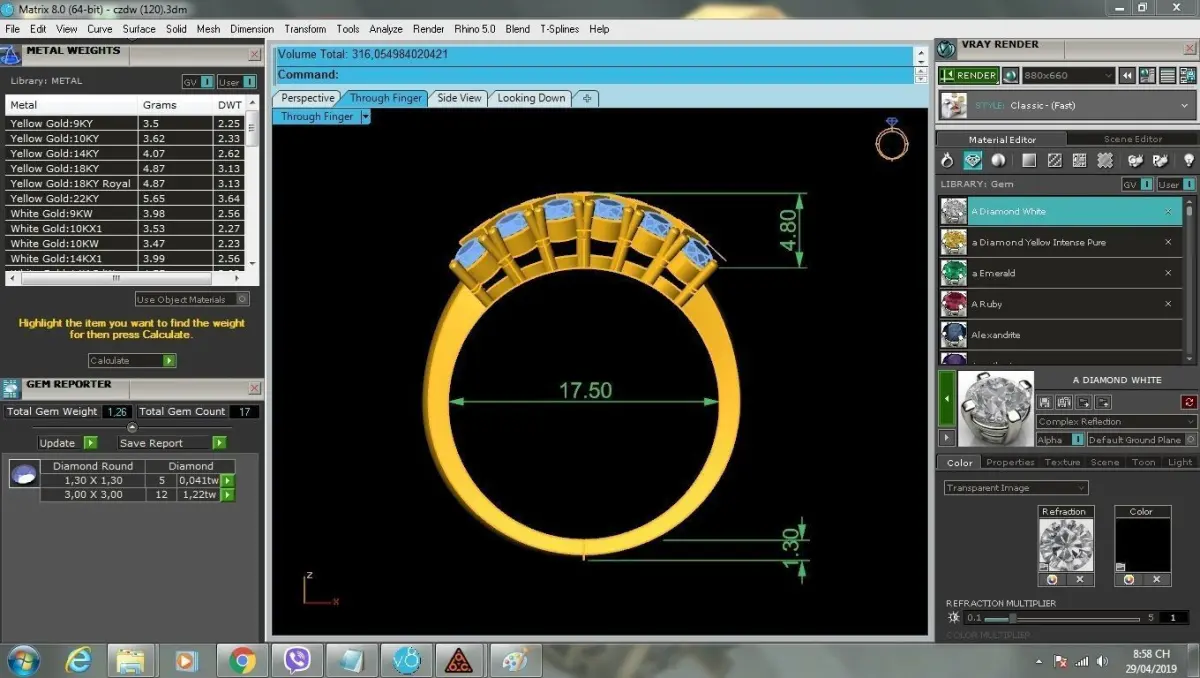
Task: Click the ring thumbnail icon in viewport corner
Action: [891, 138]
